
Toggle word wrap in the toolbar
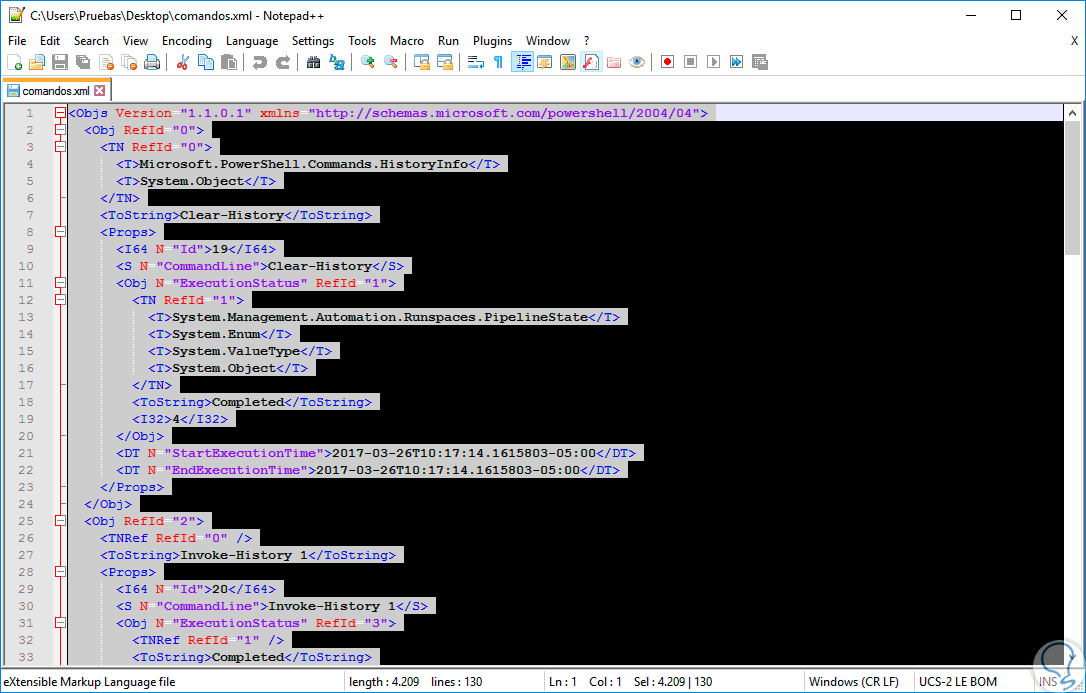[475, 62]
